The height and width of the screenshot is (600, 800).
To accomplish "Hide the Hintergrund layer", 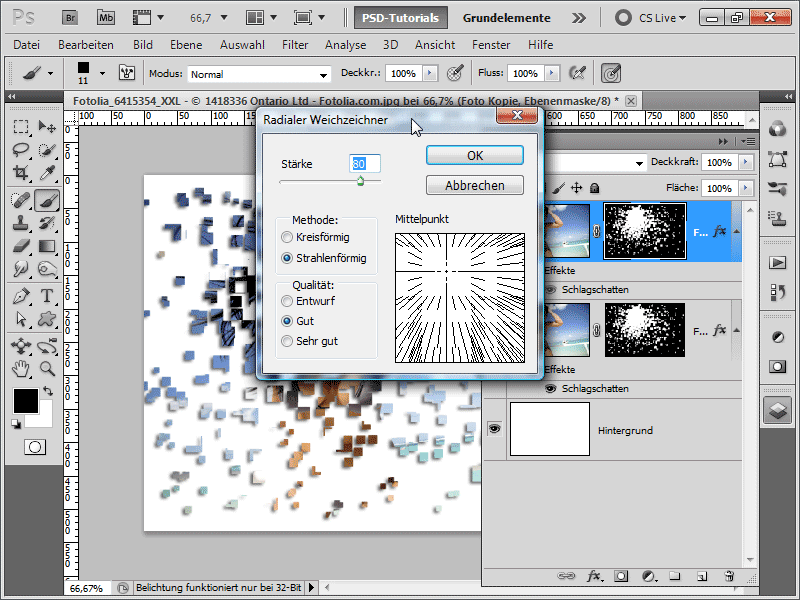I will pos(494,429).
